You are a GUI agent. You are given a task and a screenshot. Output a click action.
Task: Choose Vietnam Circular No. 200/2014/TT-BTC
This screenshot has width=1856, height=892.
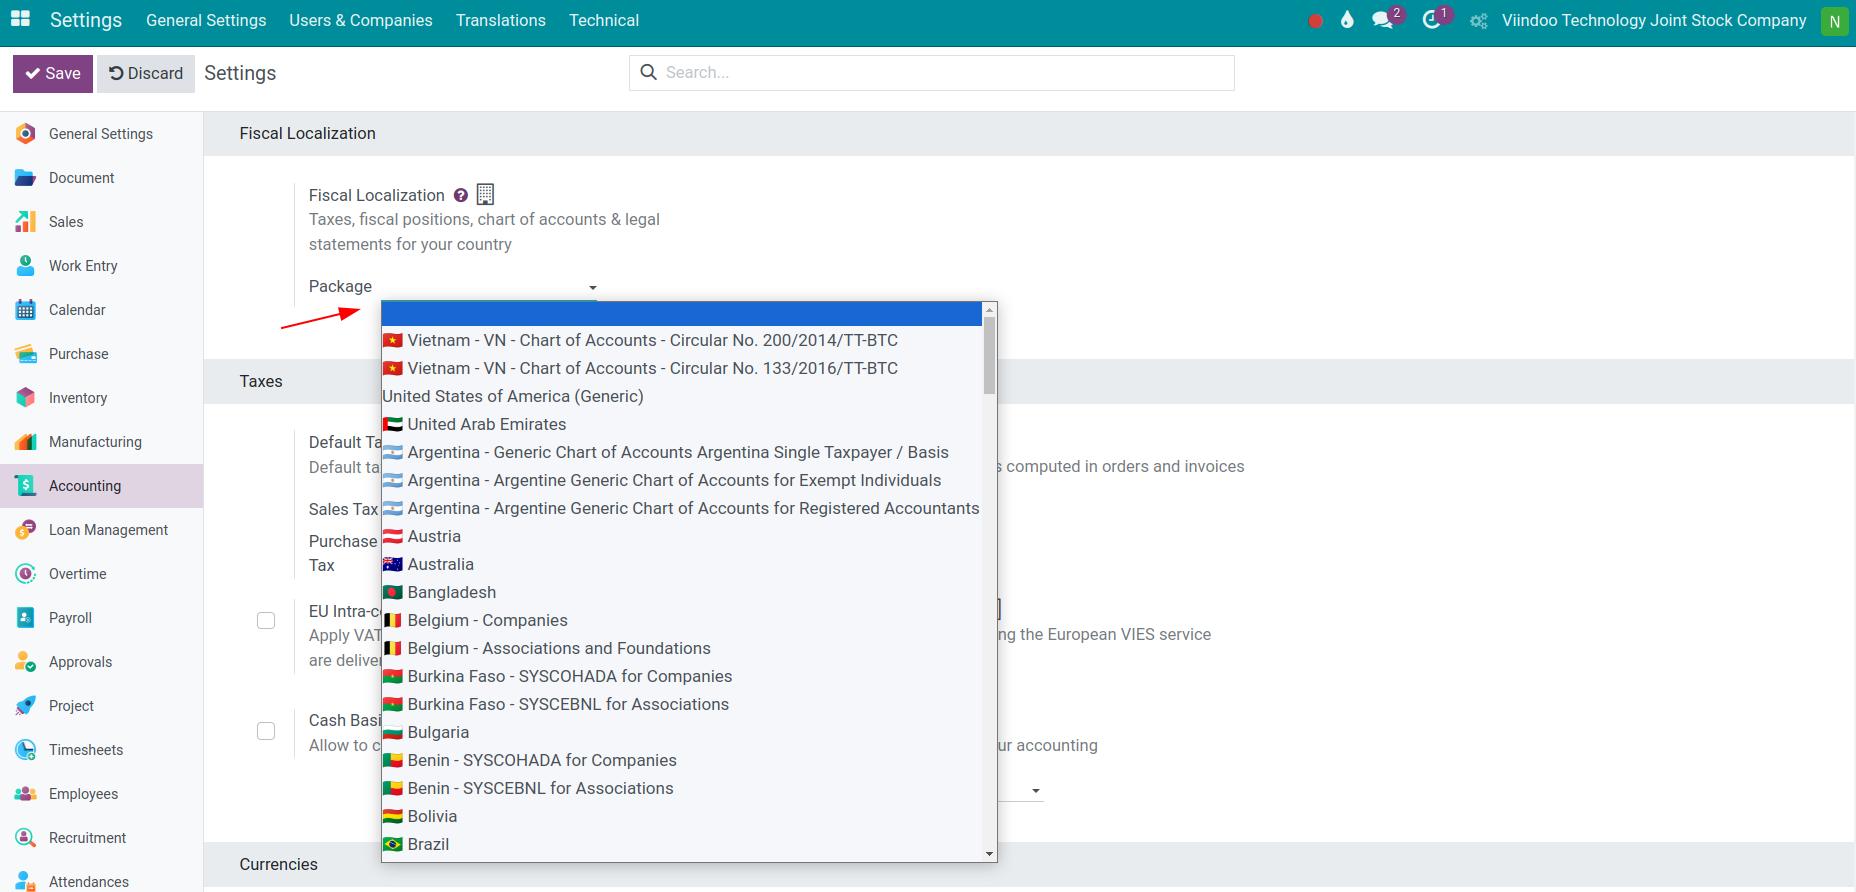pos(682,340)
